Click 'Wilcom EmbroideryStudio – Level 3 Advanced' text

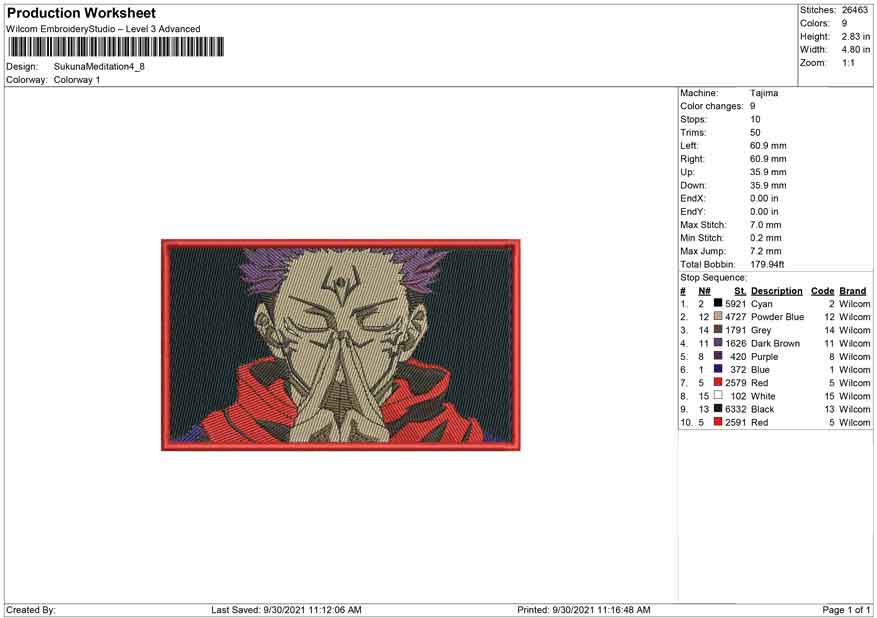103,29
